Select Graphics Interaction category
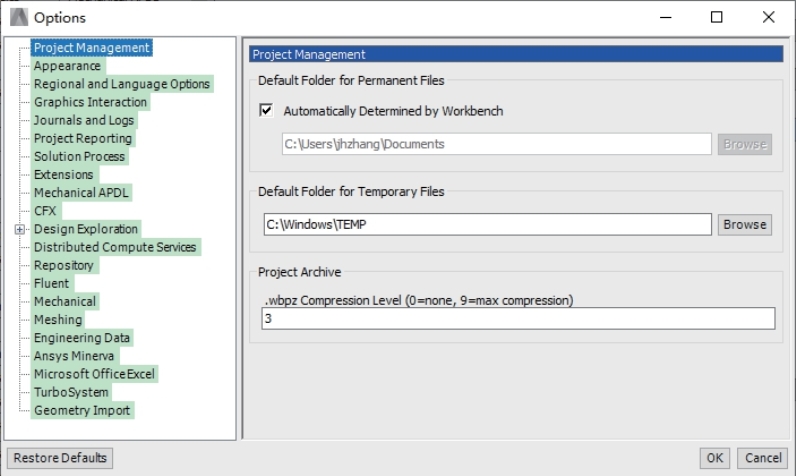This screenshot has width=796, height=476. (90, 102)
